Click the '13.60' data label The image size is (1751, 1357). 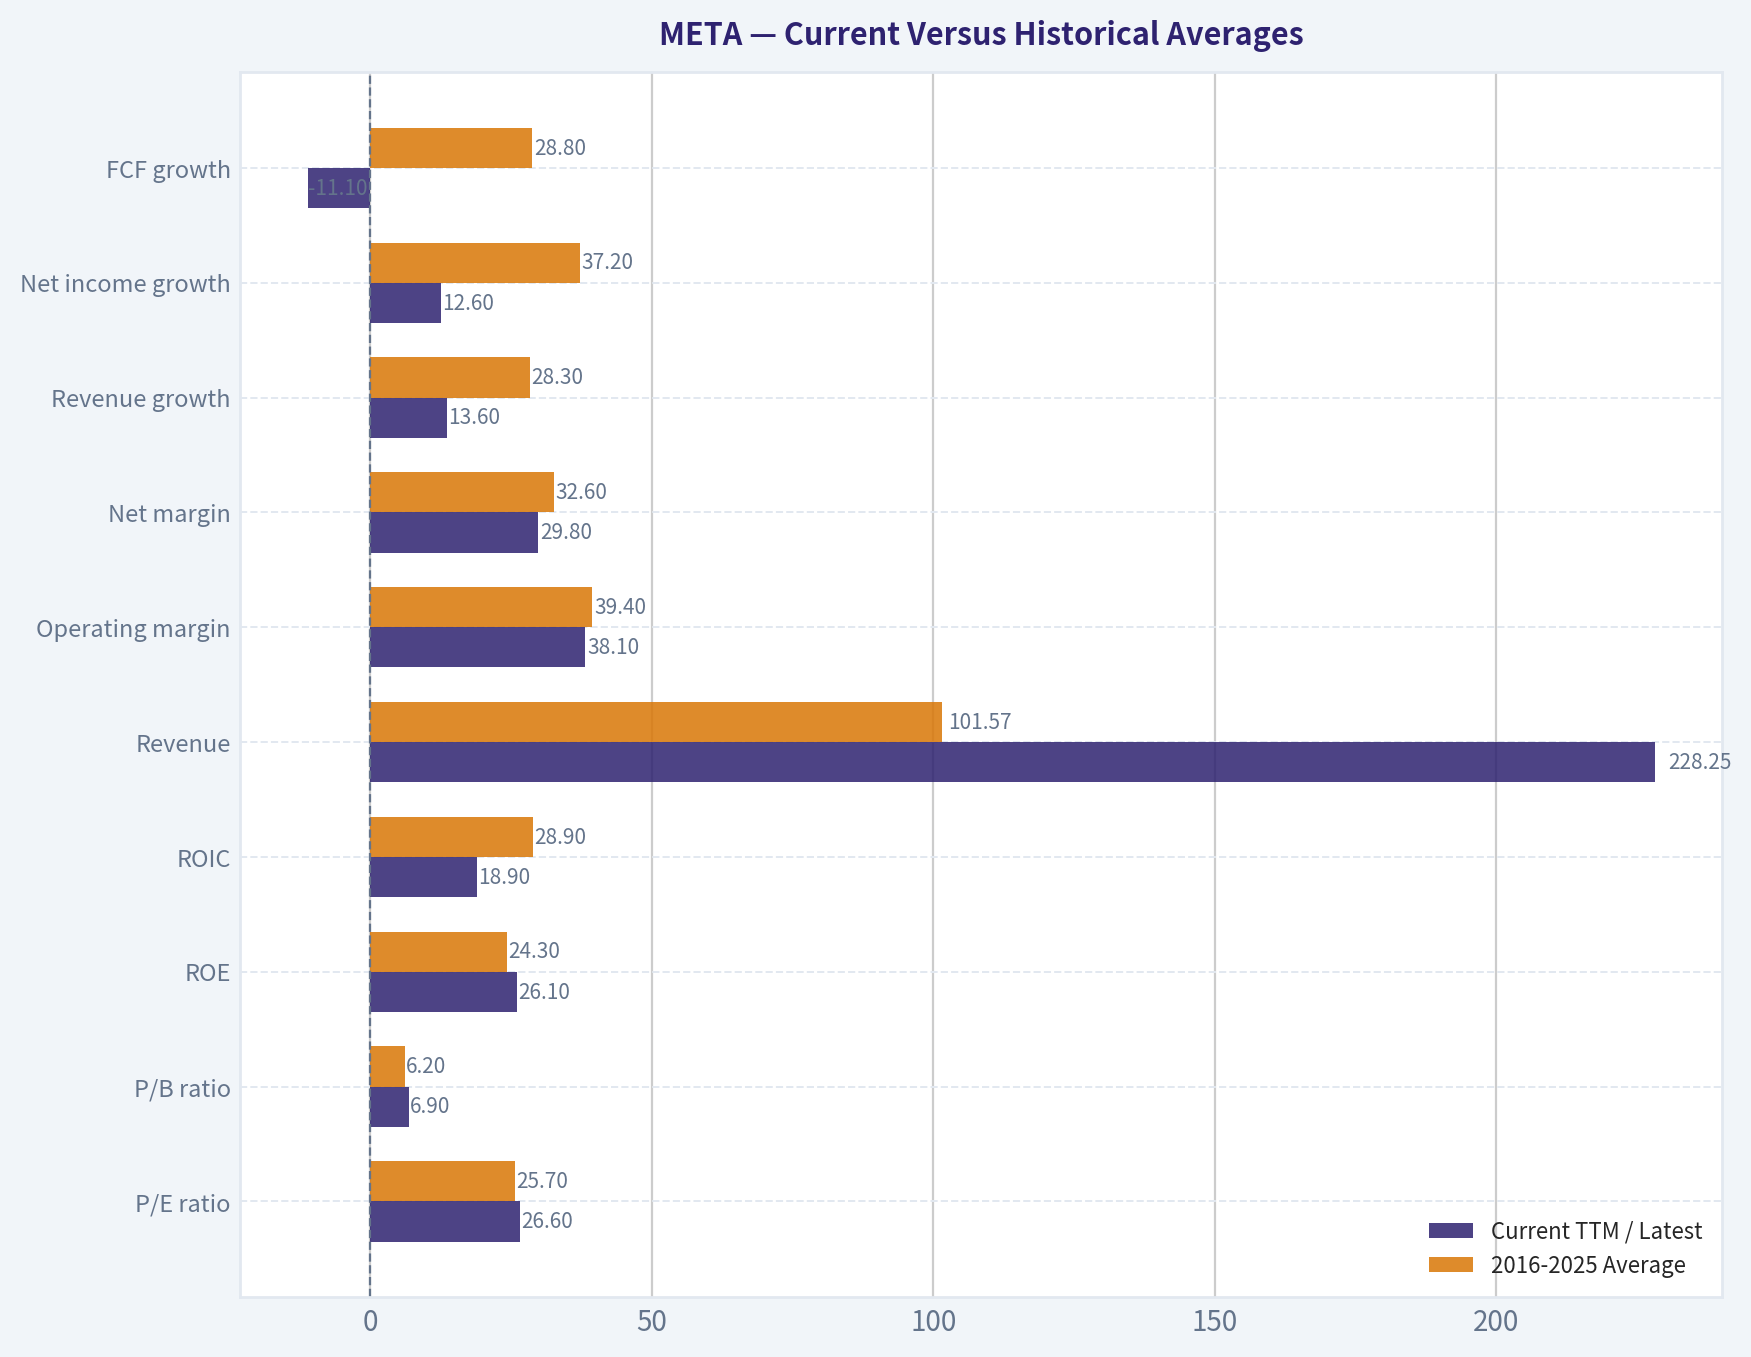tap(474, 417)
